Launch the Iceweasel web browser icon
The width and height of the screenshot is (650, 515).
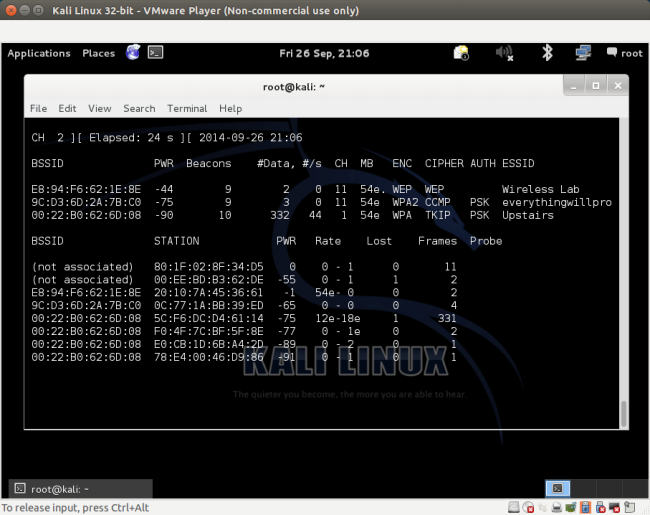tap(133, 53)
